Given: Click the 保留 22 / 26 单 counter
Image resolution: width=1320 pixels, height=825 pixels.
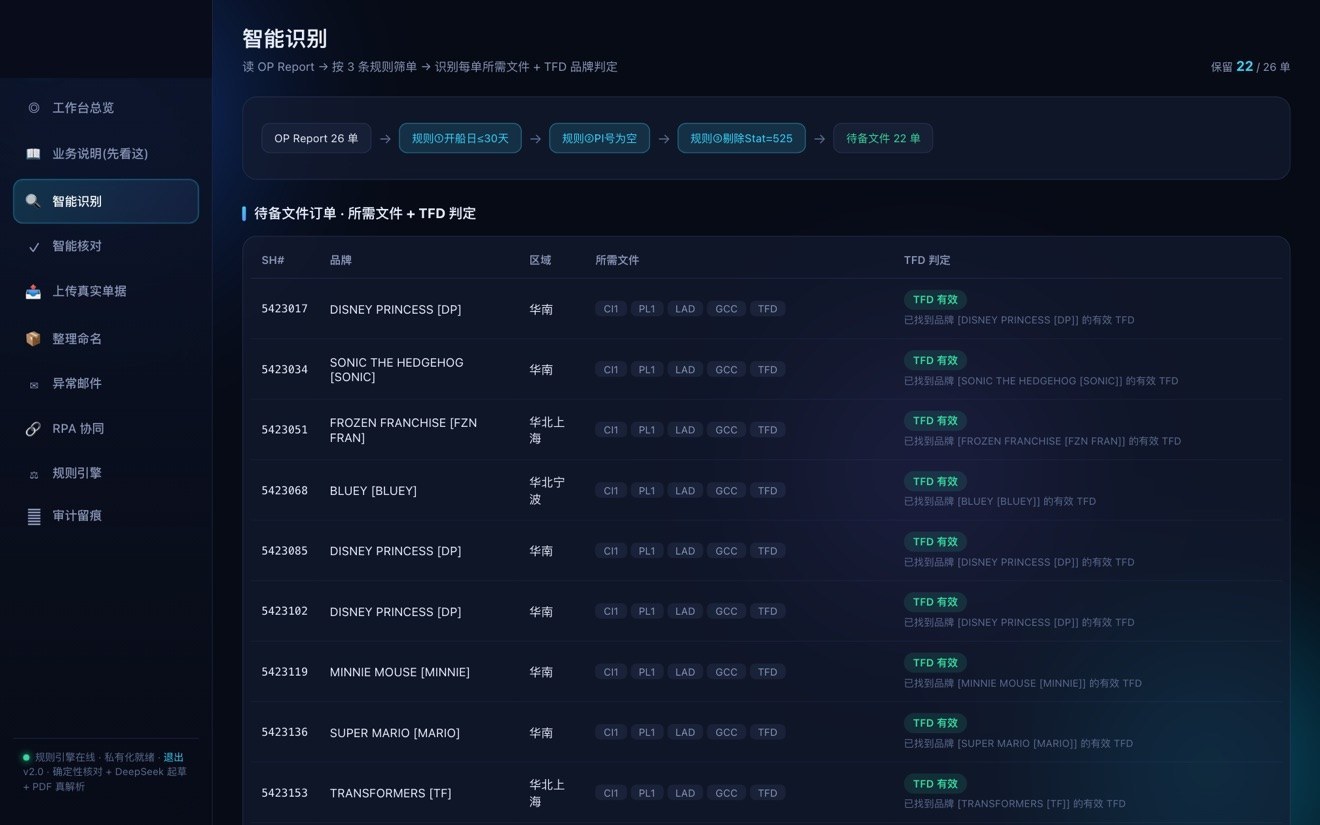Looking at the screenshot, I should 1250,67.
